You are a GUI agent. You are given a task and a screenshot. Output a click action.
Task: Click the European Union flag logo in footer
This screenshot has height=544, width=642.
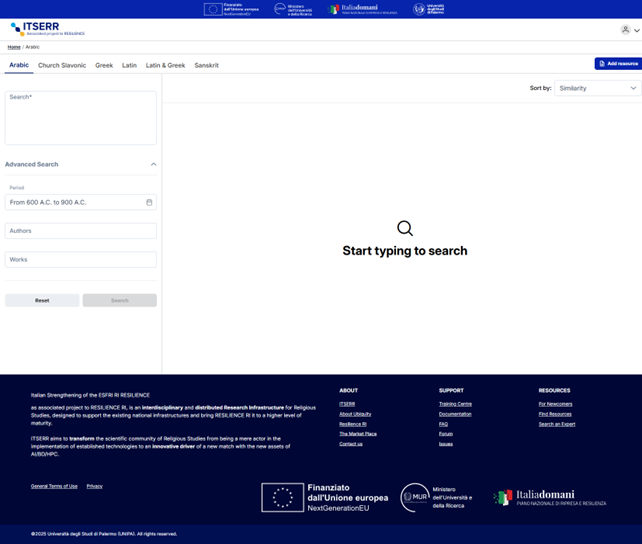282,497
